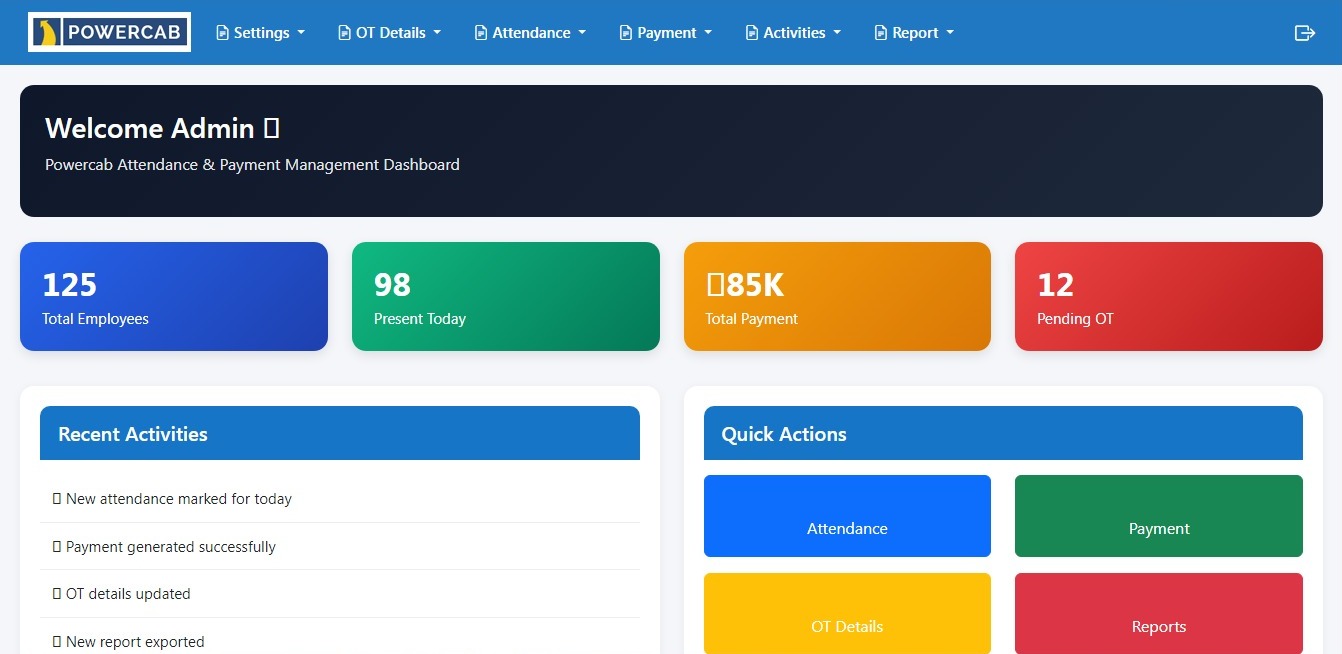This screenshot has width=1342, height=654.
Task: Click 'OT details updated' activity
Action: pyautogui.click(x=340, y=594)
